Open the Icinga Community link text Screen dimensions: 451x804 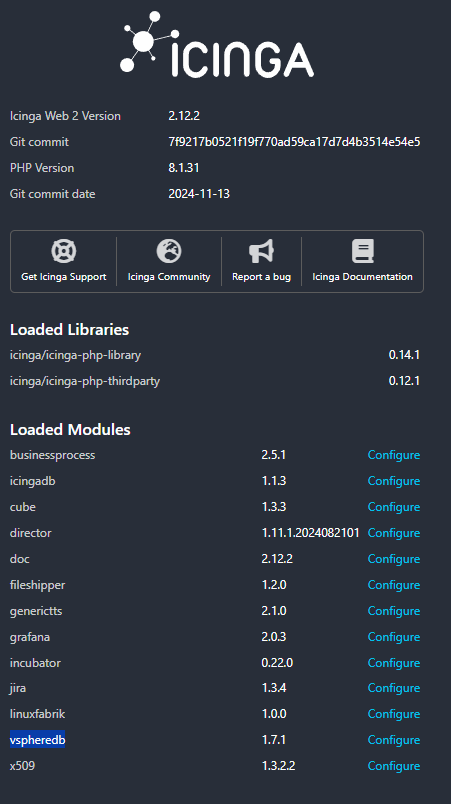pos(169,276)
